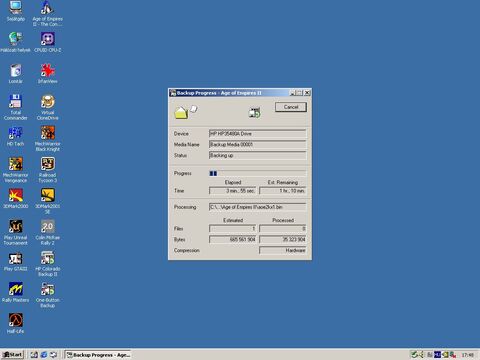480x360 pixels.
Task: Click the Backup Progress taskbar button
Action: tap(98, 355)
